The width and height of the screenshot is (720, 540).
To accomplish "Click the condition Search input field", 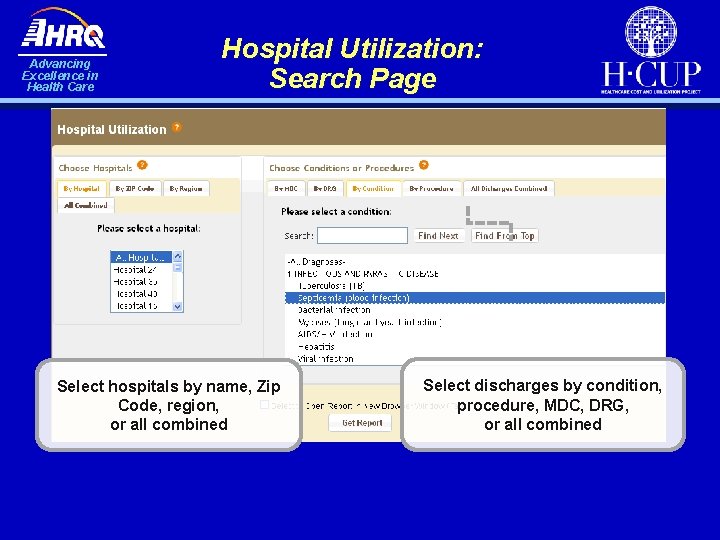I will 362,236.
